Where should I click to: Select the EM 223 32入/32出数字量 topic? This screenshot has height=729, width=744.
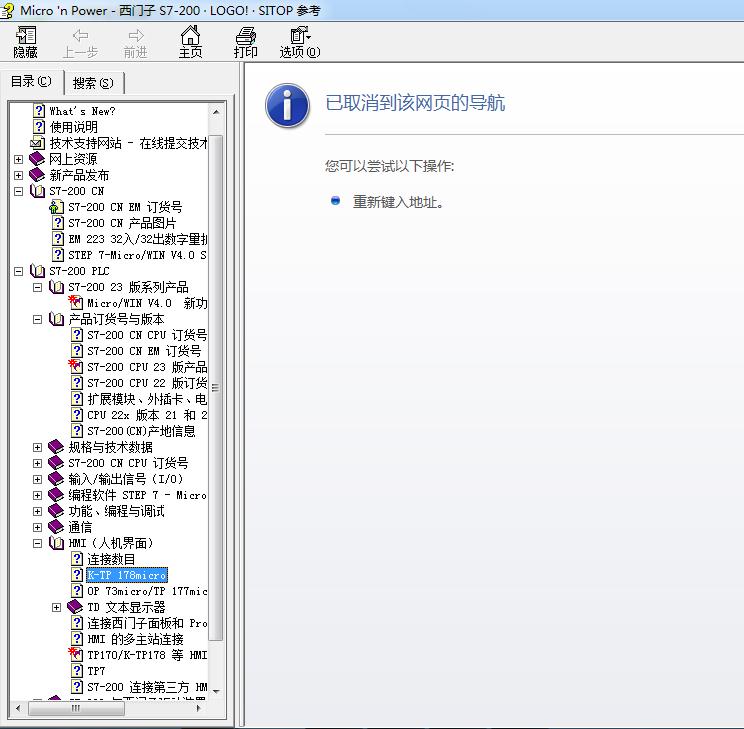click(138, 239)
